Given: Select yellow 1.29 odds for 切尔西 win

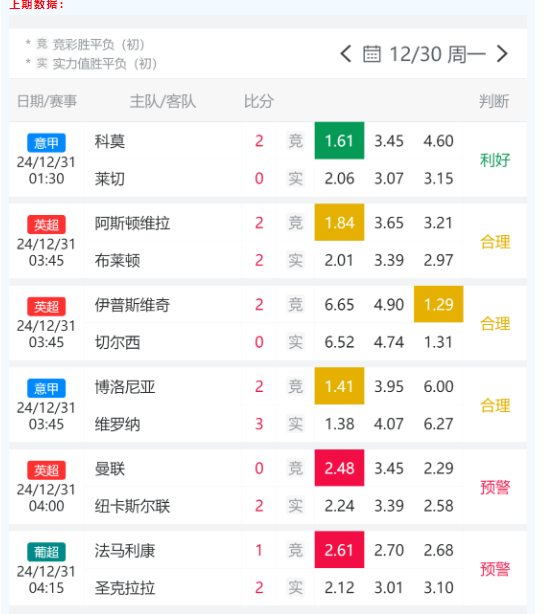Looking at the screenshot, I should coord(439,304).
